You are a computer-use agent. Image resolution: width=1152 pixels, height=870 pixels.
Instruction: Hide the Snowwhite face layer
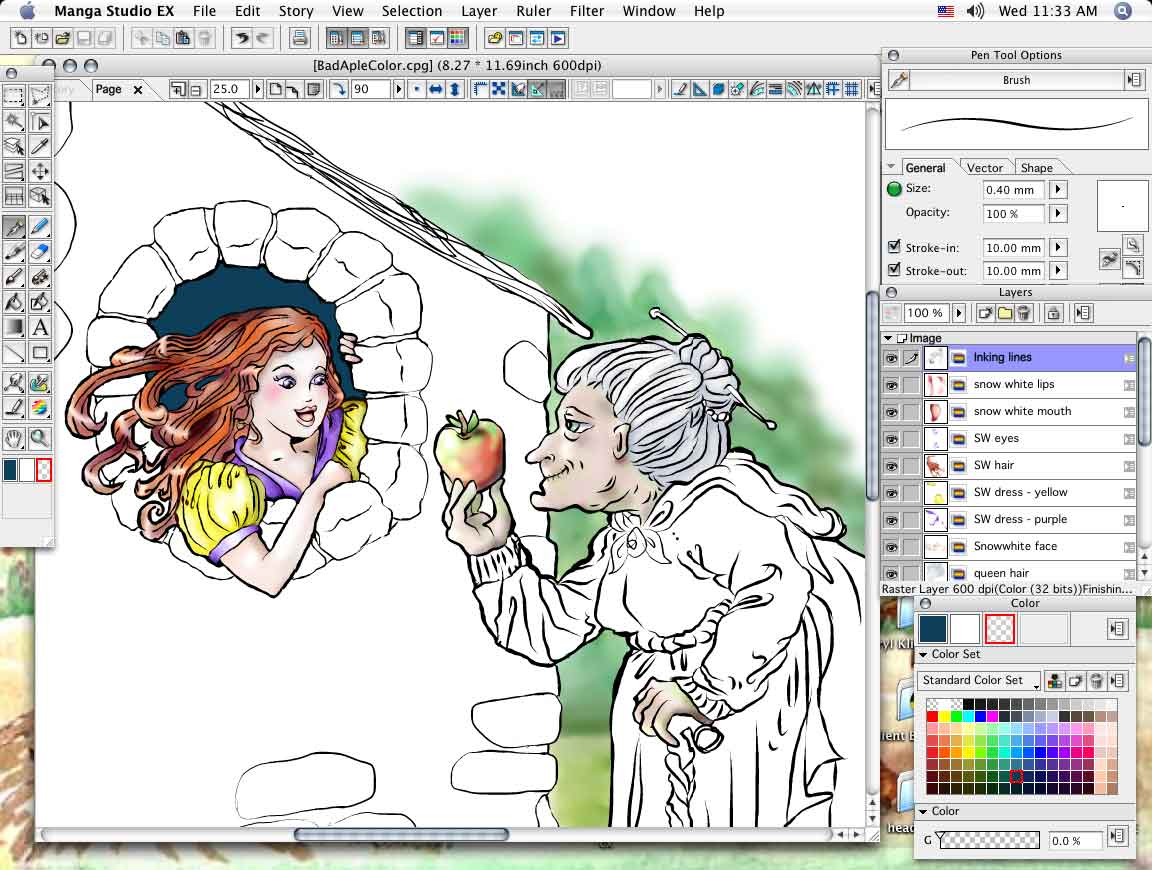(x=891, y=547)
